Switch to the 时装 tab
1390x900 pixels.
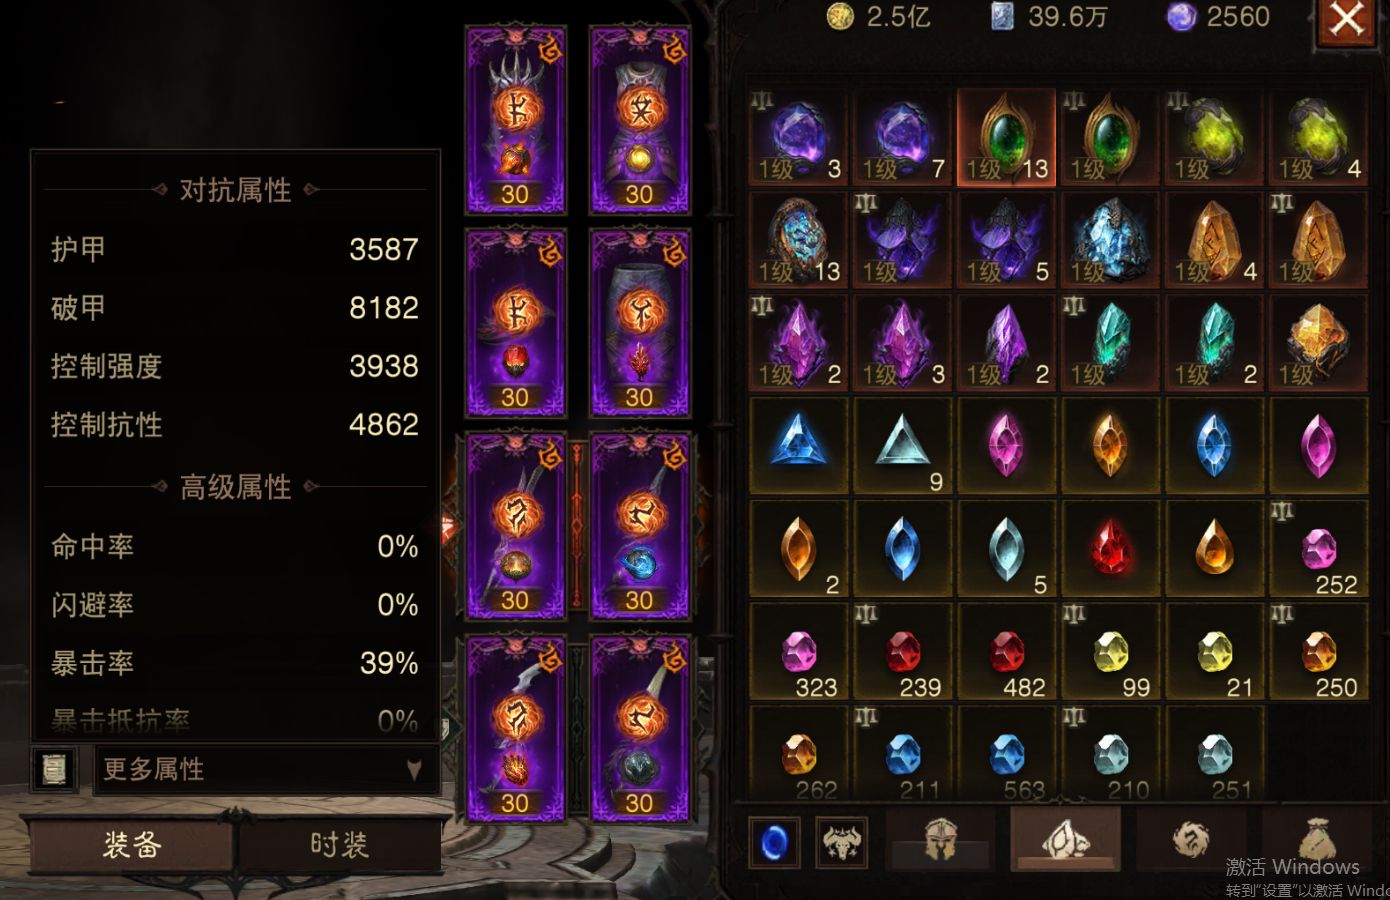[339, 845]
